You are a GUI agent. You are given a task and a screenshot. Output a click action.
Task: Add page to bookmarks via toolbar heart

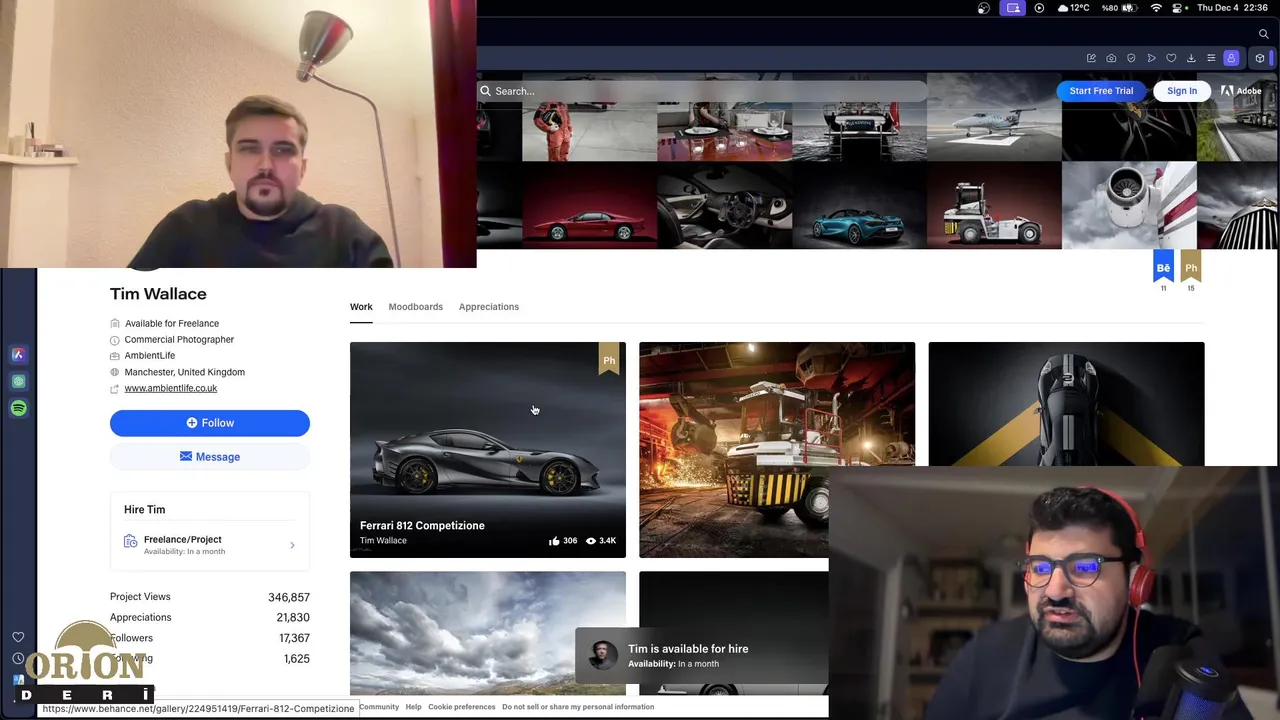click(x=1171, y=58)
